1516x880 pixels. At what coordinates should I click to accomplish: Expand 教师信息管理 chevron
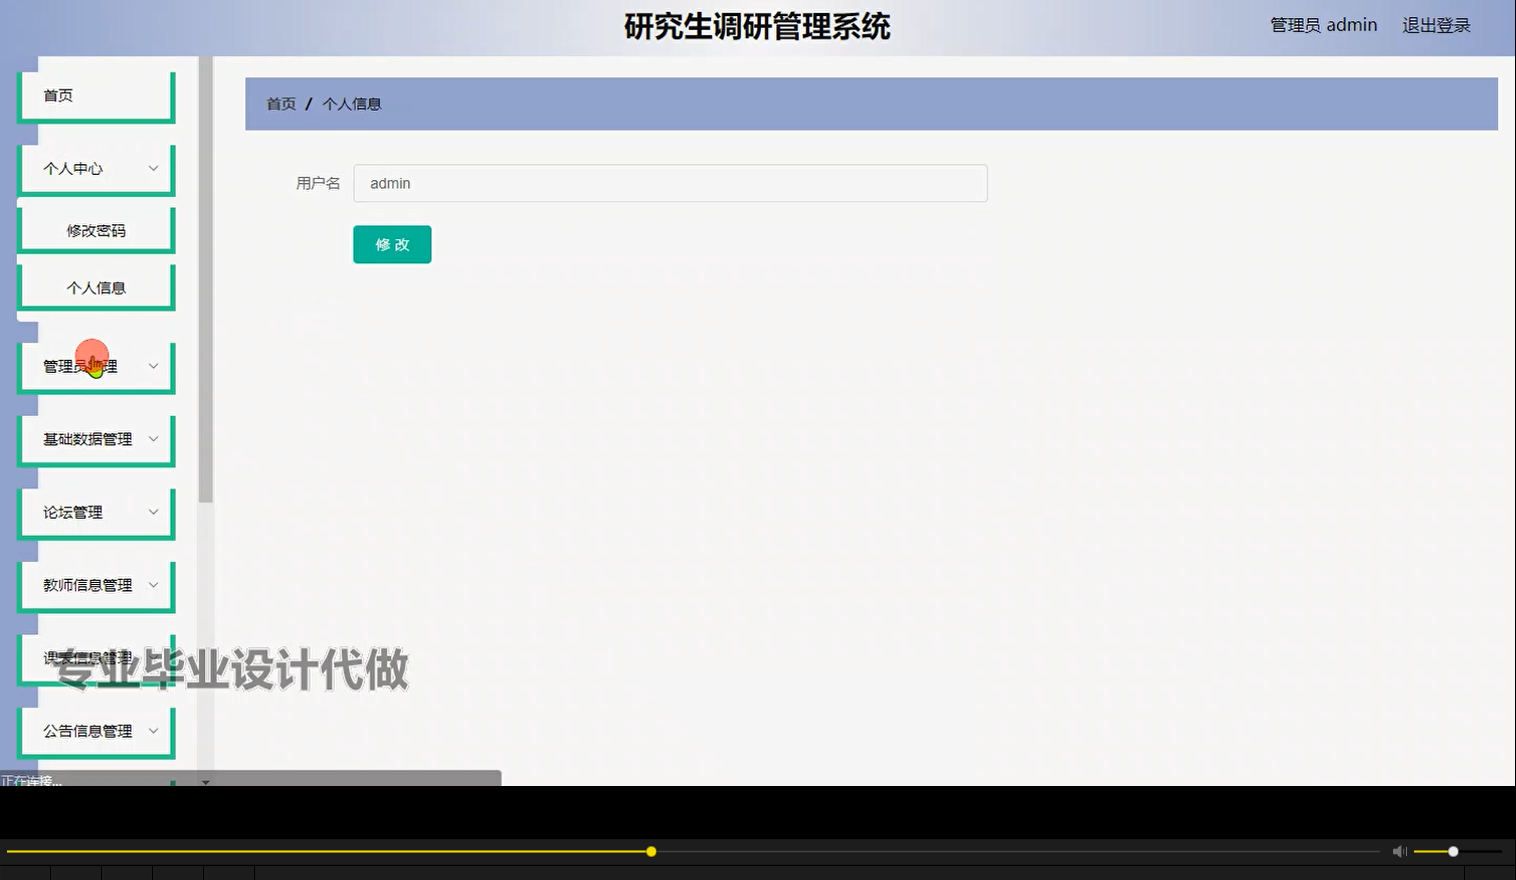[x=95, y=584]
